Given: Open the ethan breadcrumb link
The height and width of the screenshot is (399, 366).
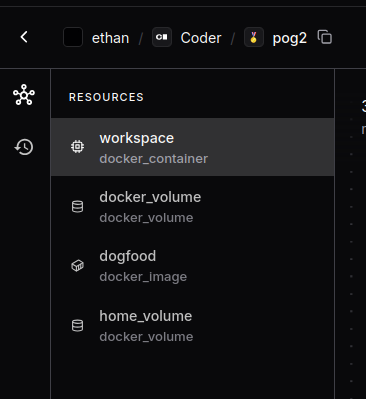Looking at the screenshot, I should 110,38.
